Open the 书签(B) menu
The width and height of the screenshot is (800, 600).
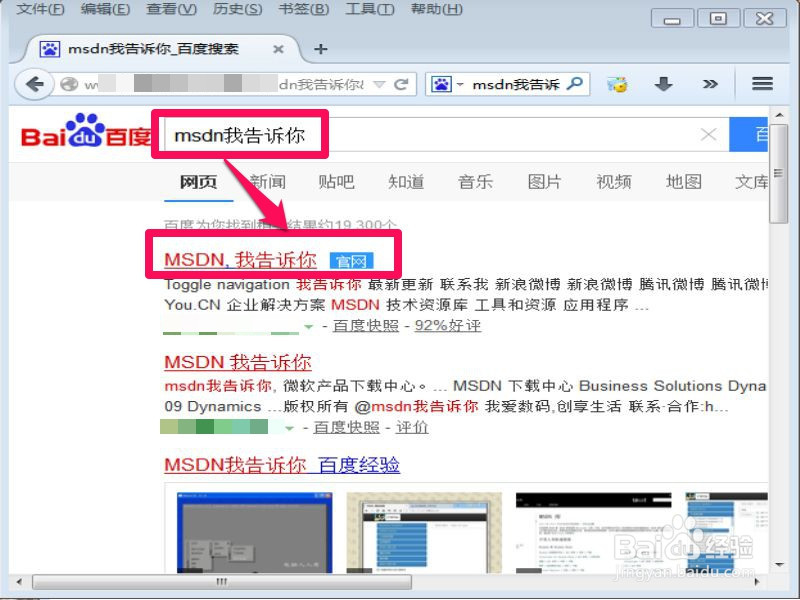click(304, 9)
